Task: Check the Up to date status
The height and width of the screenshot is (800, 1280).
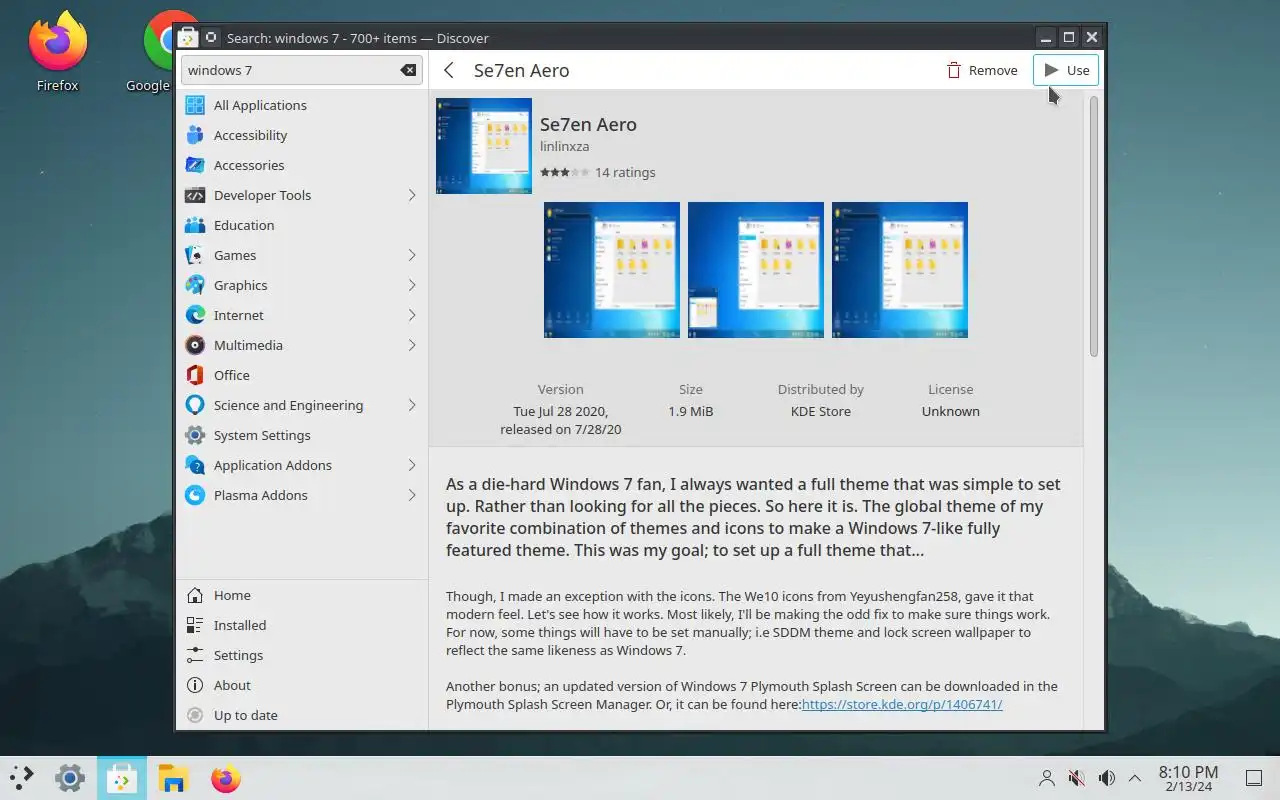Action: (301, 715)
